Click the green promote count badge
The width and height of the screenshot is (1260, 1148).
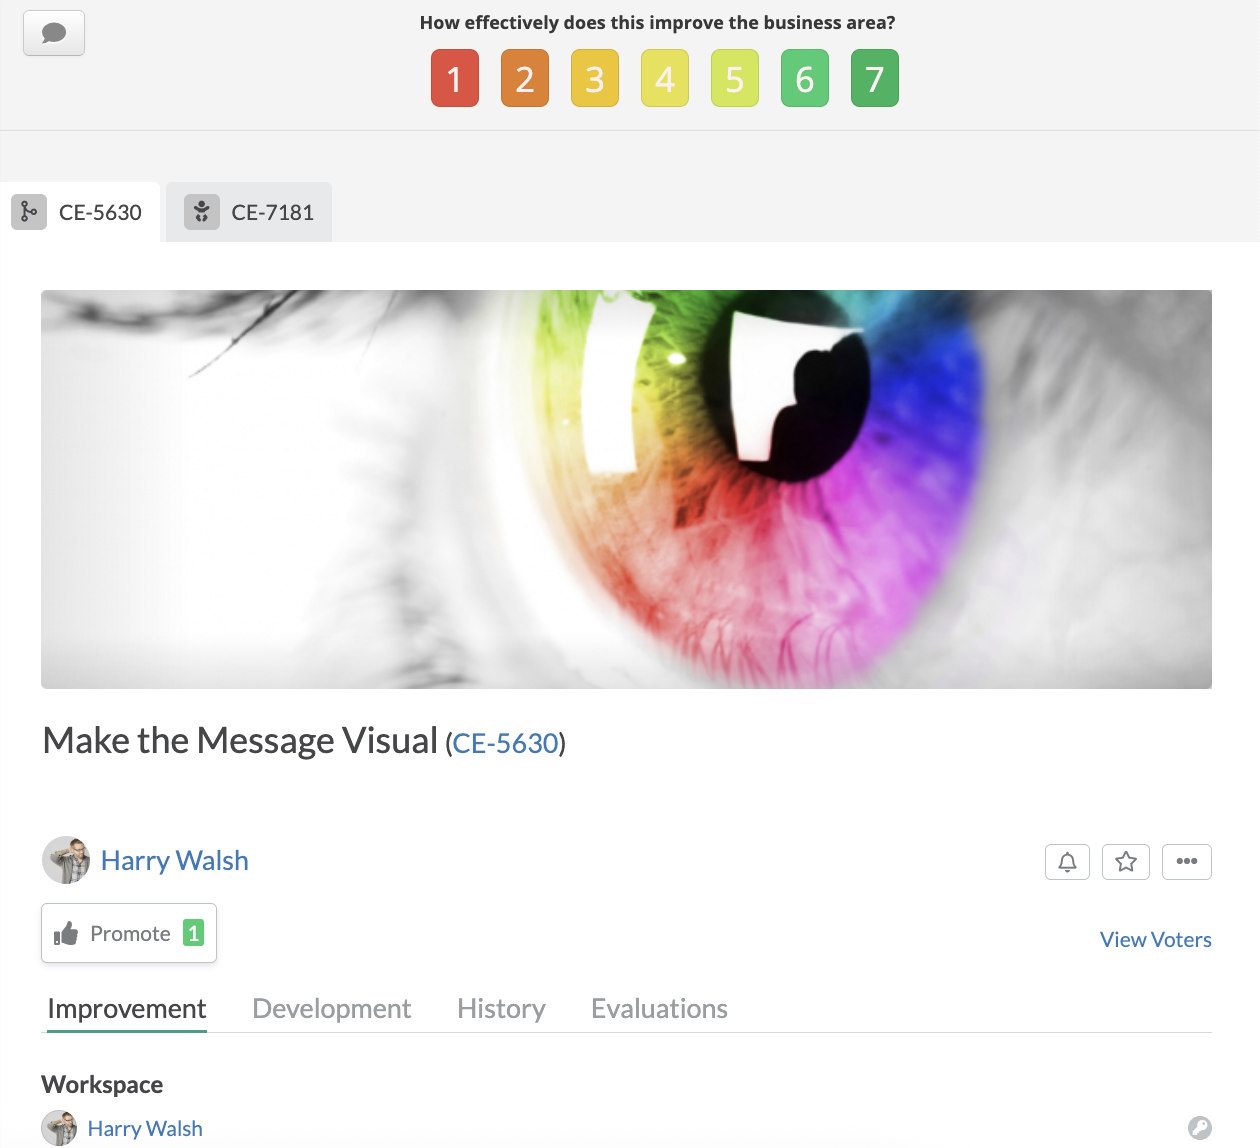coord(194,933)
